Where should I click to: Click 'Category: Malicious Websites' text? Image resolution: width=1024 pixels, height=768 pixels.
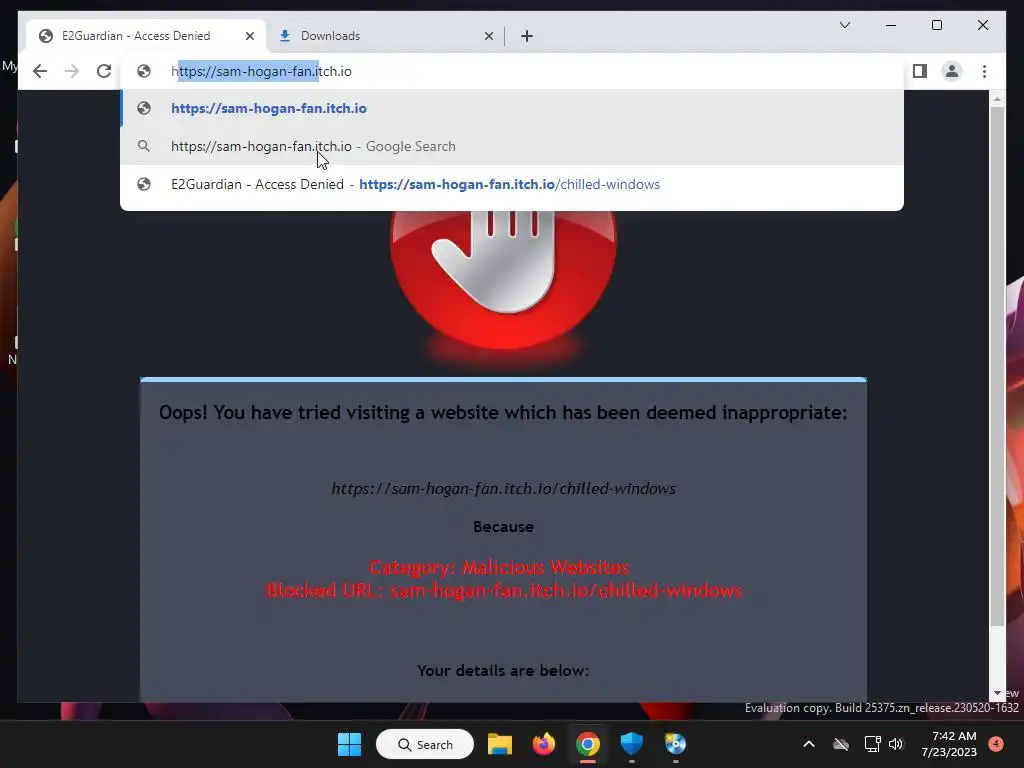click(x=499, y=567)
